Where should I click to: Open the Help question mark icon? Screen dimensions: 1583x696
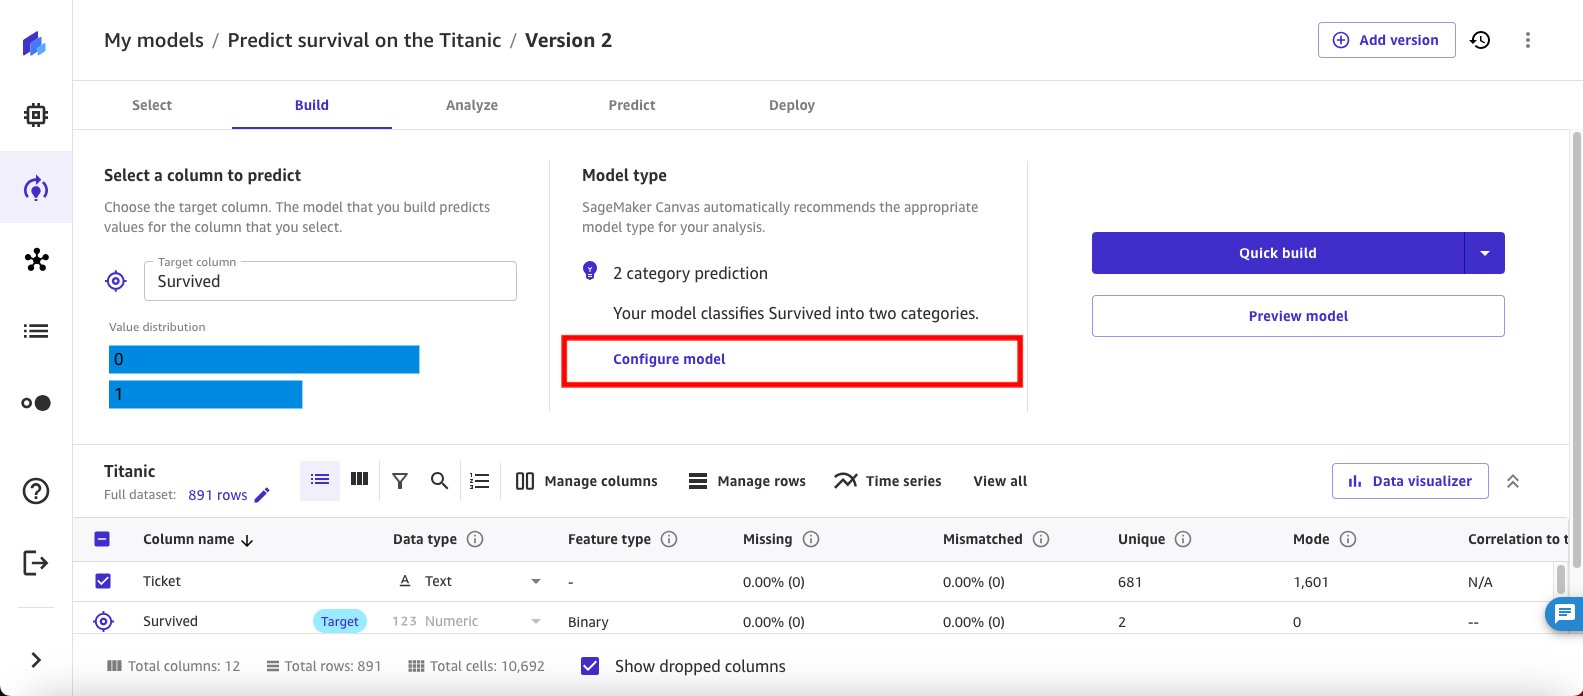(x=36, y=491)
